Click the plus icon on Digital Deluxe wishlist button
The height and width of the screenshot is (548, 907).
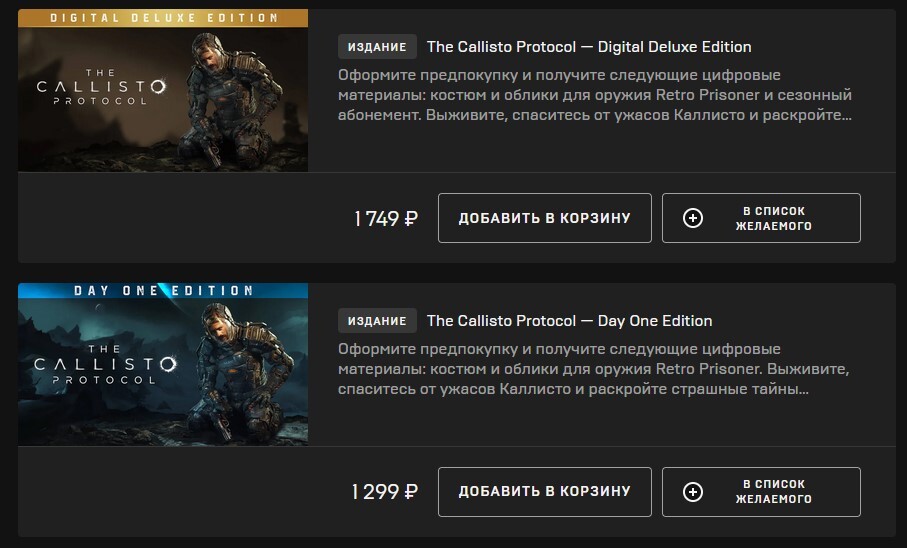[692, 218]
